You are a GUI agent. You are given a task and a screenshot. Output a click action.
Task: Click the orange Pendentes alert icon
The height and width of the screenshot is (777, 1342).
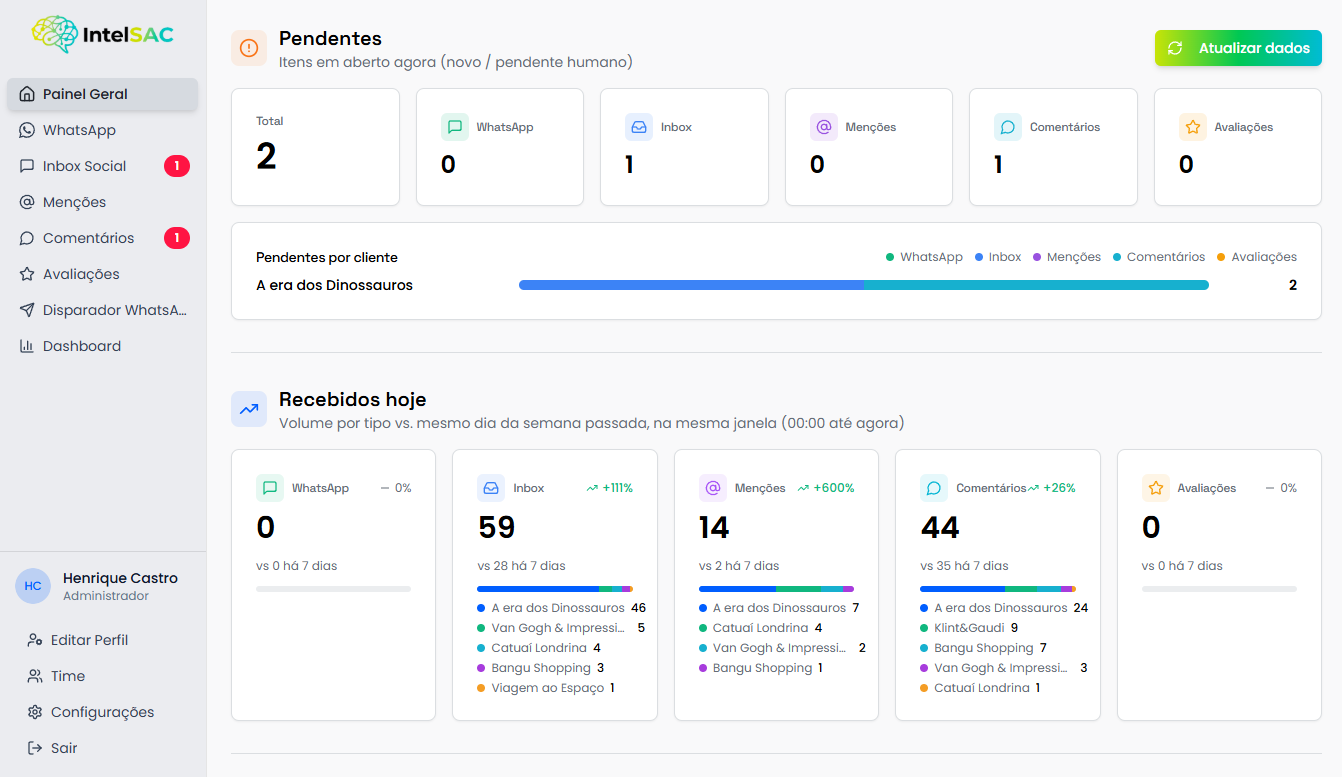tap(249, 48)
